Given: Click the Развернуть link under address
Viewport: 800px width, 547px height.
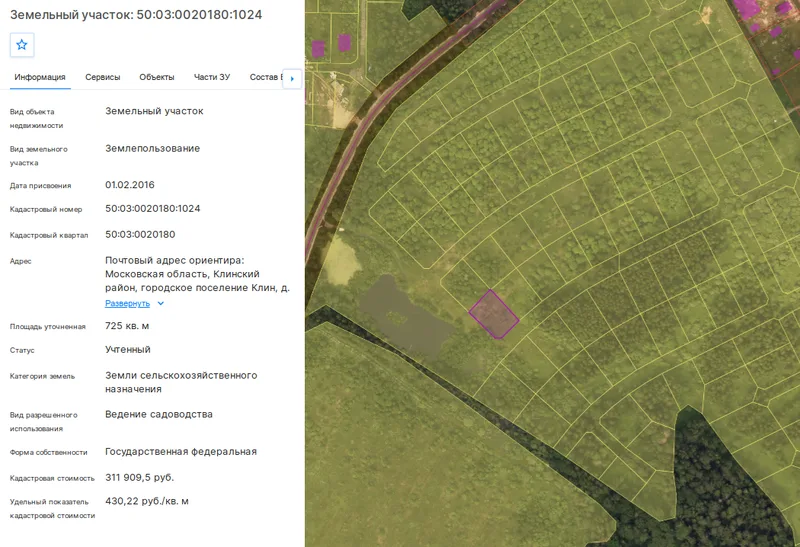Looking at the screenshot, I should pos(128,303).
